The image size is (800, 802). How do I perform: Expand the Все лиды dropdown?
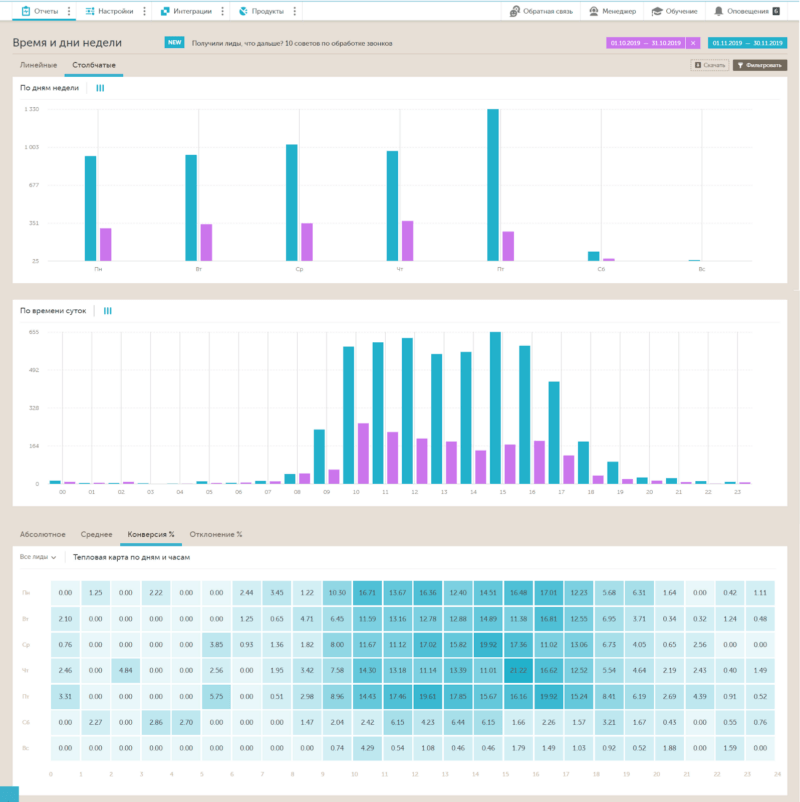(38, 557)
